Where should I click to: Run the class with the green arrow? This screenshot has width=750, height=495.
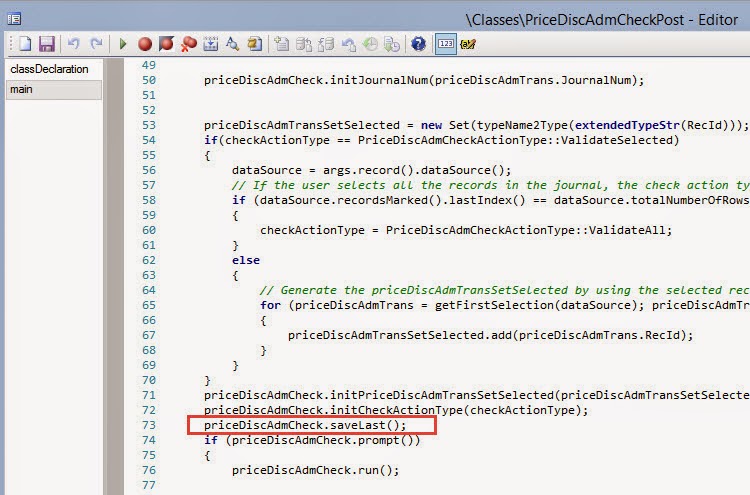[x=123, y=44]
